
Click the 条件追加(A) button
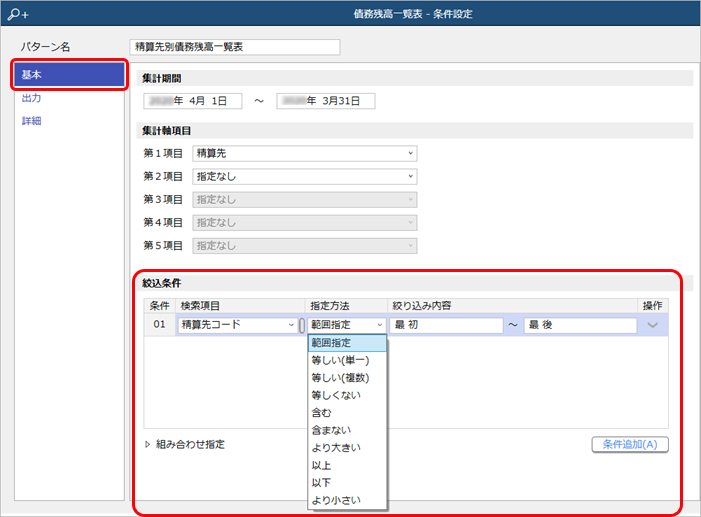click(x=630, y=445)
